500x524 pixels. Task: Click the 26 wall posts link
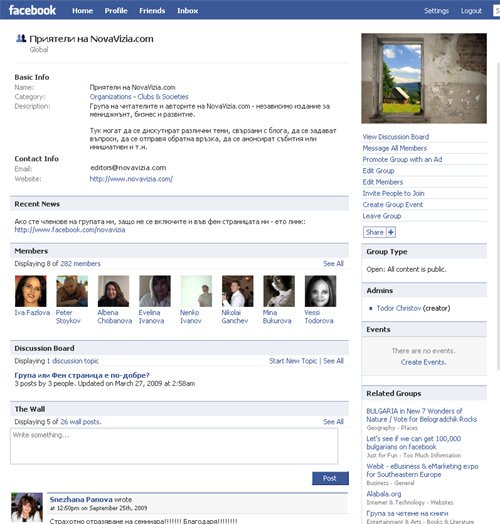tap(80, 422)
